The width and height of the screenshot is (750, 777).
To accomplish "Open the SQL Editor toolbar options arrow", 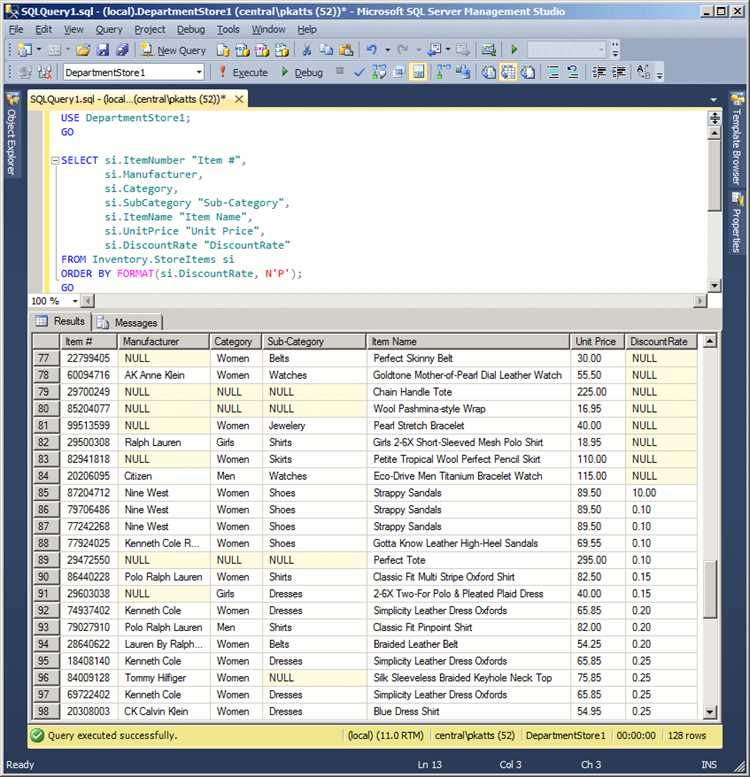I will pyautogui.click(x=659, y=74).
